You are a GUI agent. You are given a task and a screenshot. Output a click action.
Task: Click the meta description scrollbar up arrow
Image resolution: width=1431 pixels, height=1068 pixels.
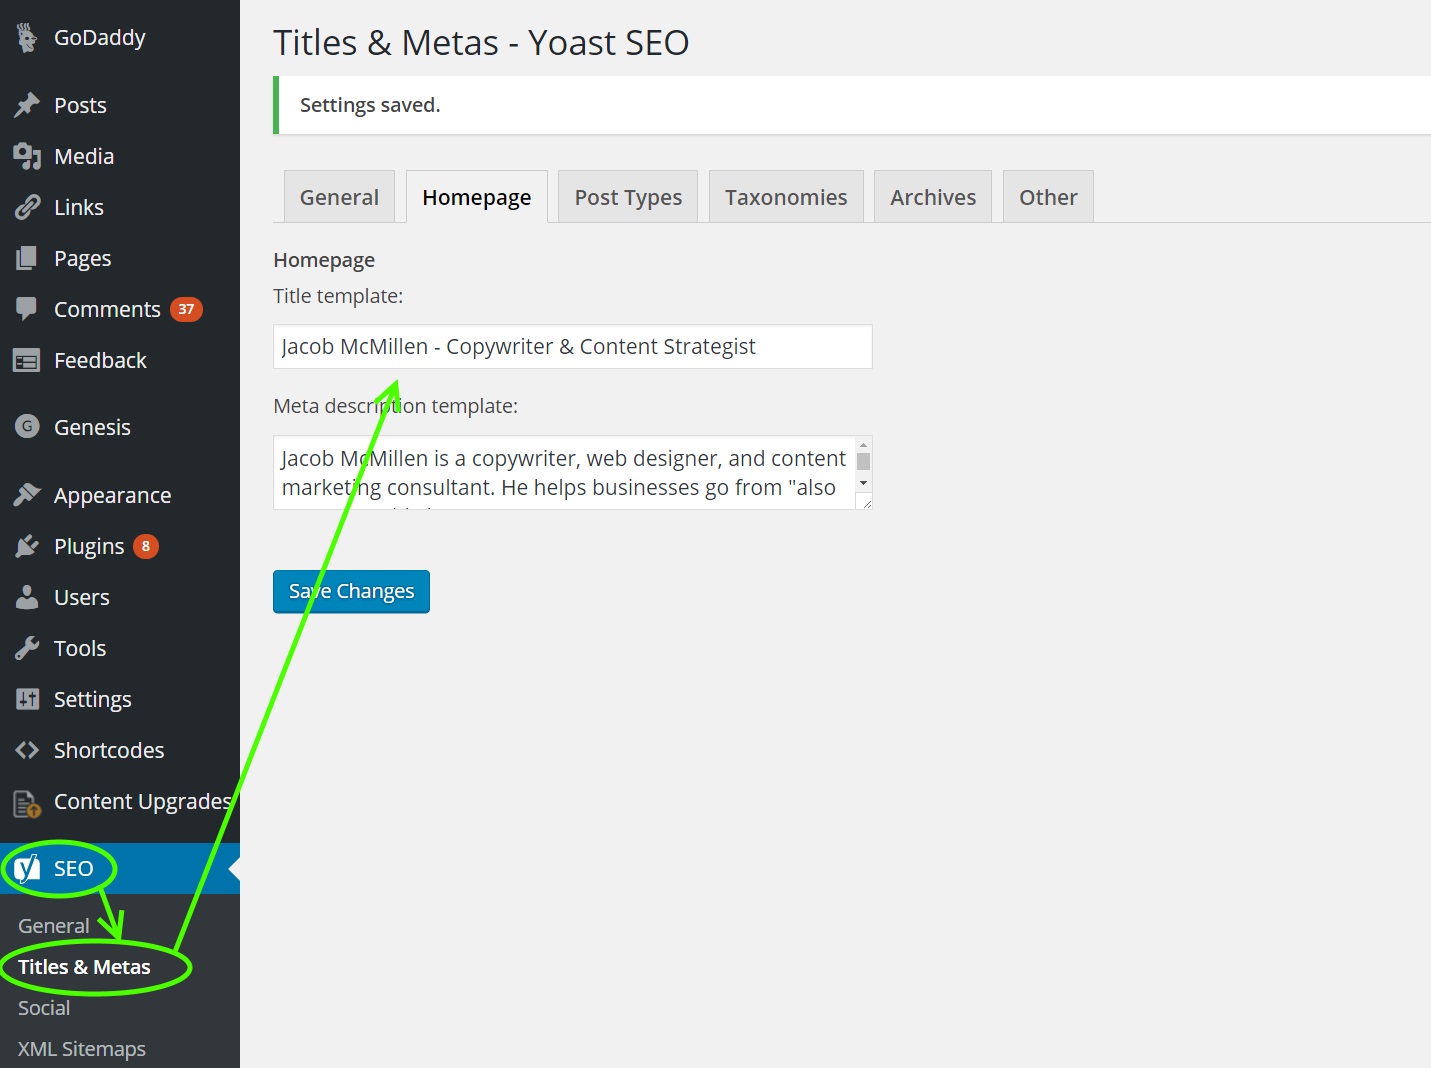tap(863, 445)
